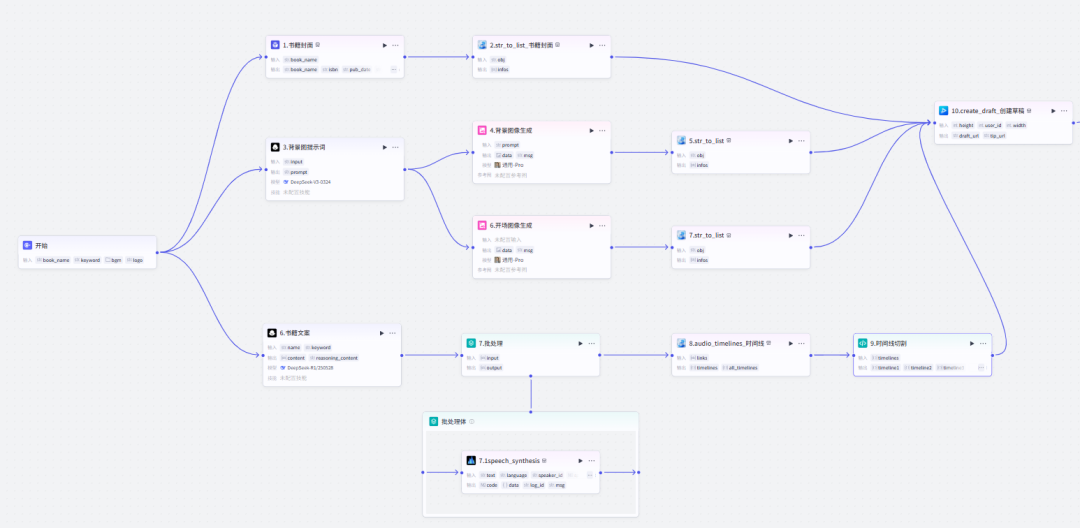The image size is (1080, 528).
Task: Click the 3.背景图提示词 LLM node icon
Action: 275,147
